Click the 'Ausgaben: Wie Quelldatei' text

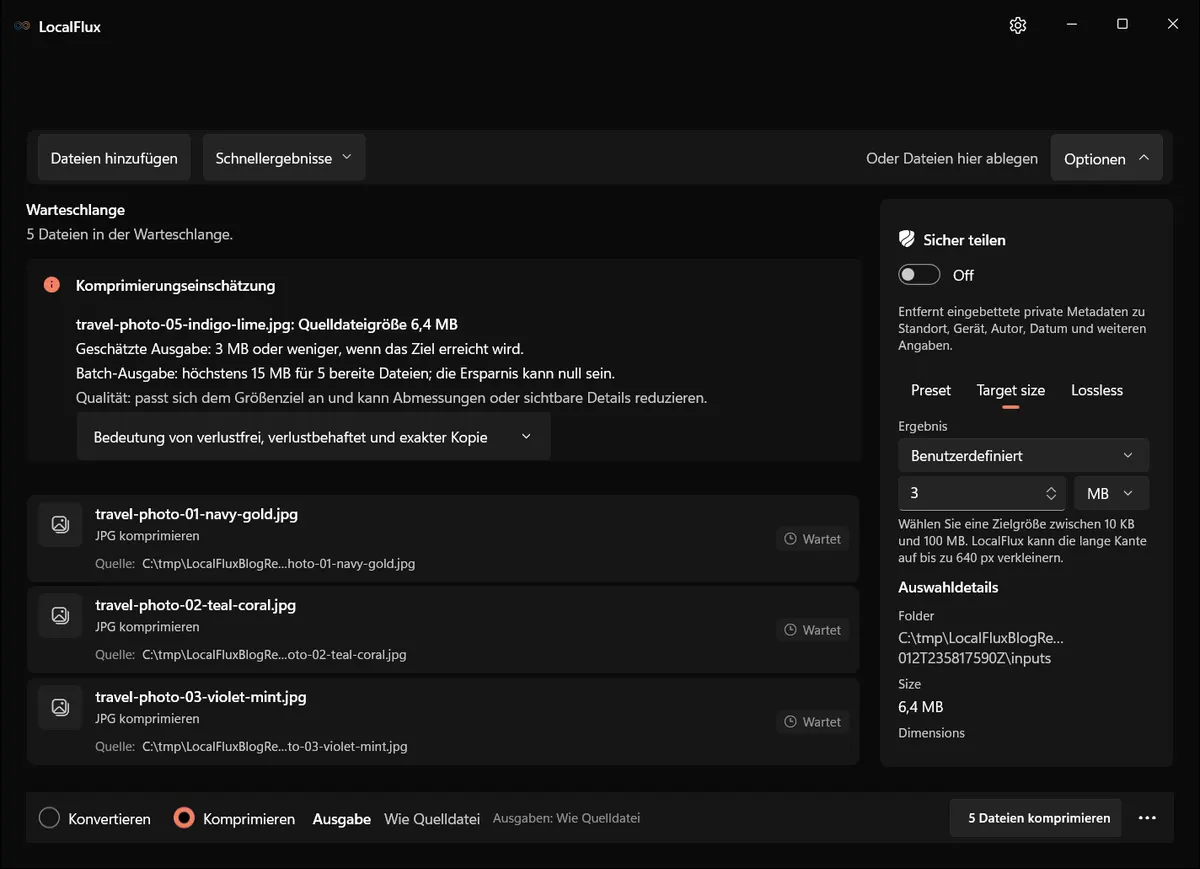[566, 818]
